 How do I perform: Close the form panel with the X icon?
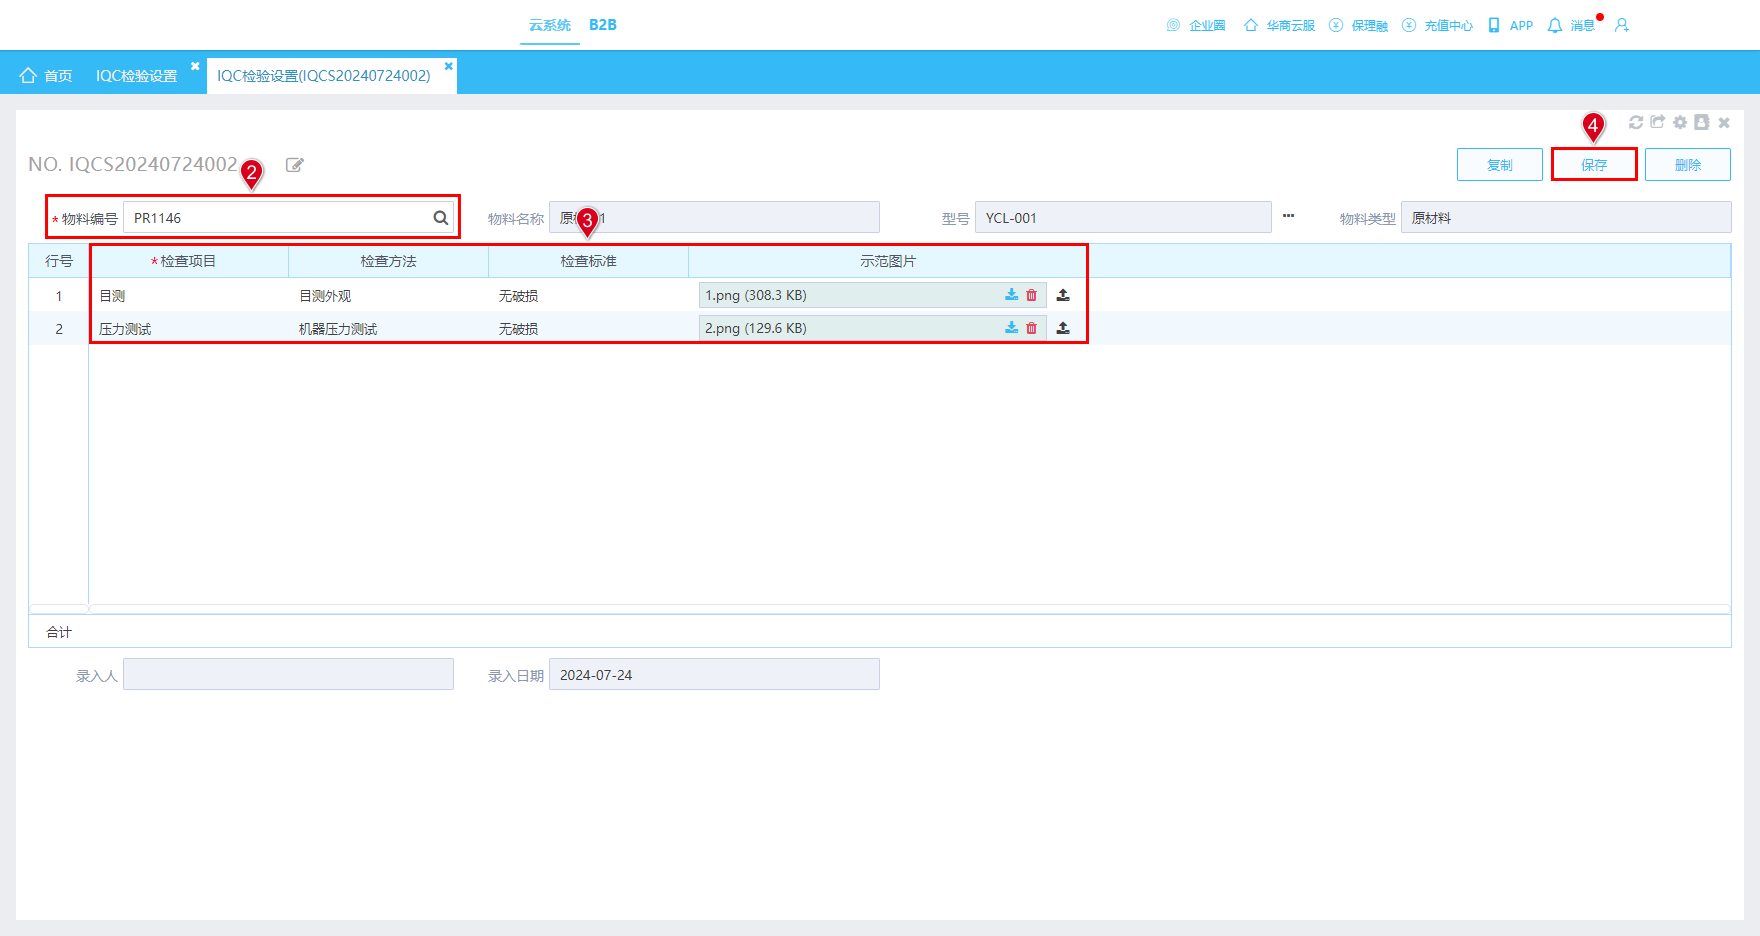tap(1724, 122)
